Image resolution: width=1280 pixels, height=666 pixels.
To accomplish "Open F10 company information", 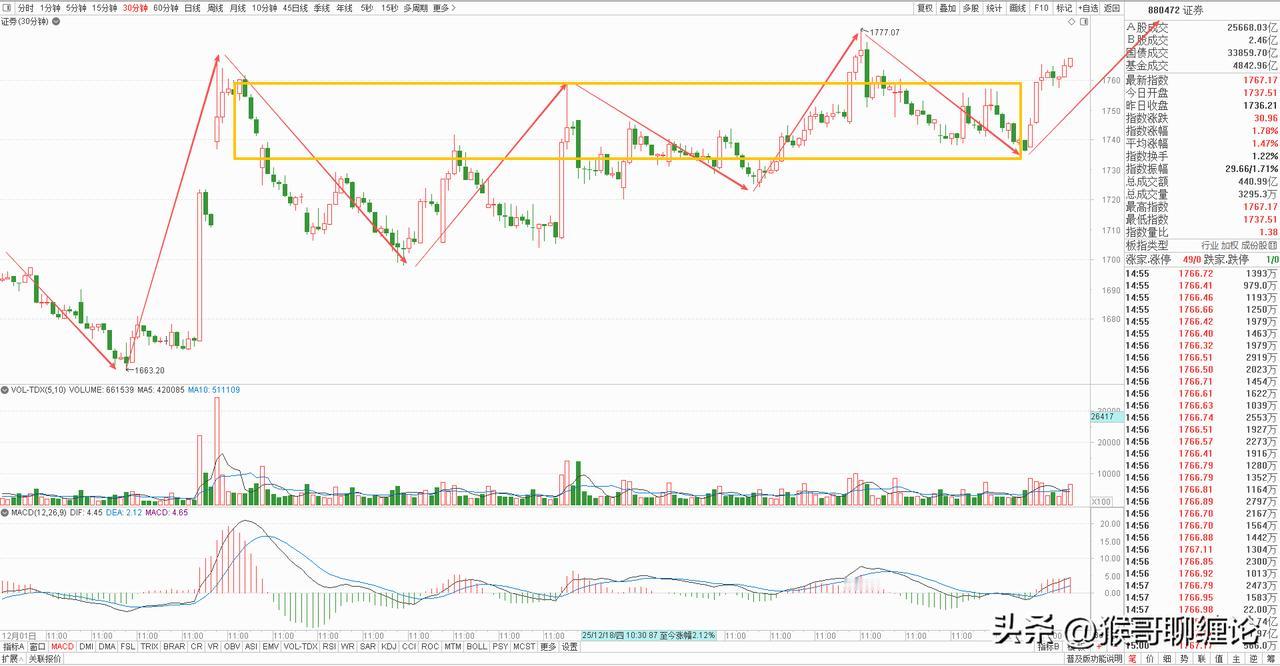I will tap(1042, 7).
